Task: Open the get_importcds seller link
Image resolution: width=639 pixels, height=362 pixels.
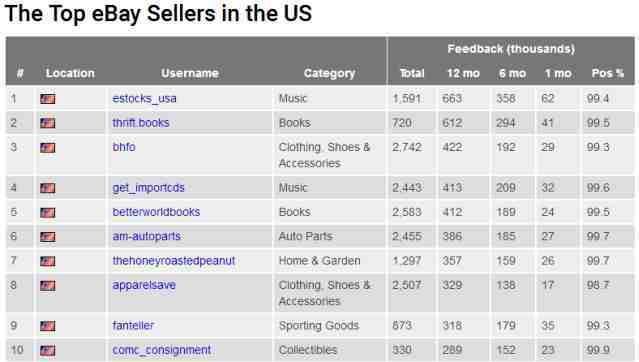Action: click(x=148, y=188)
